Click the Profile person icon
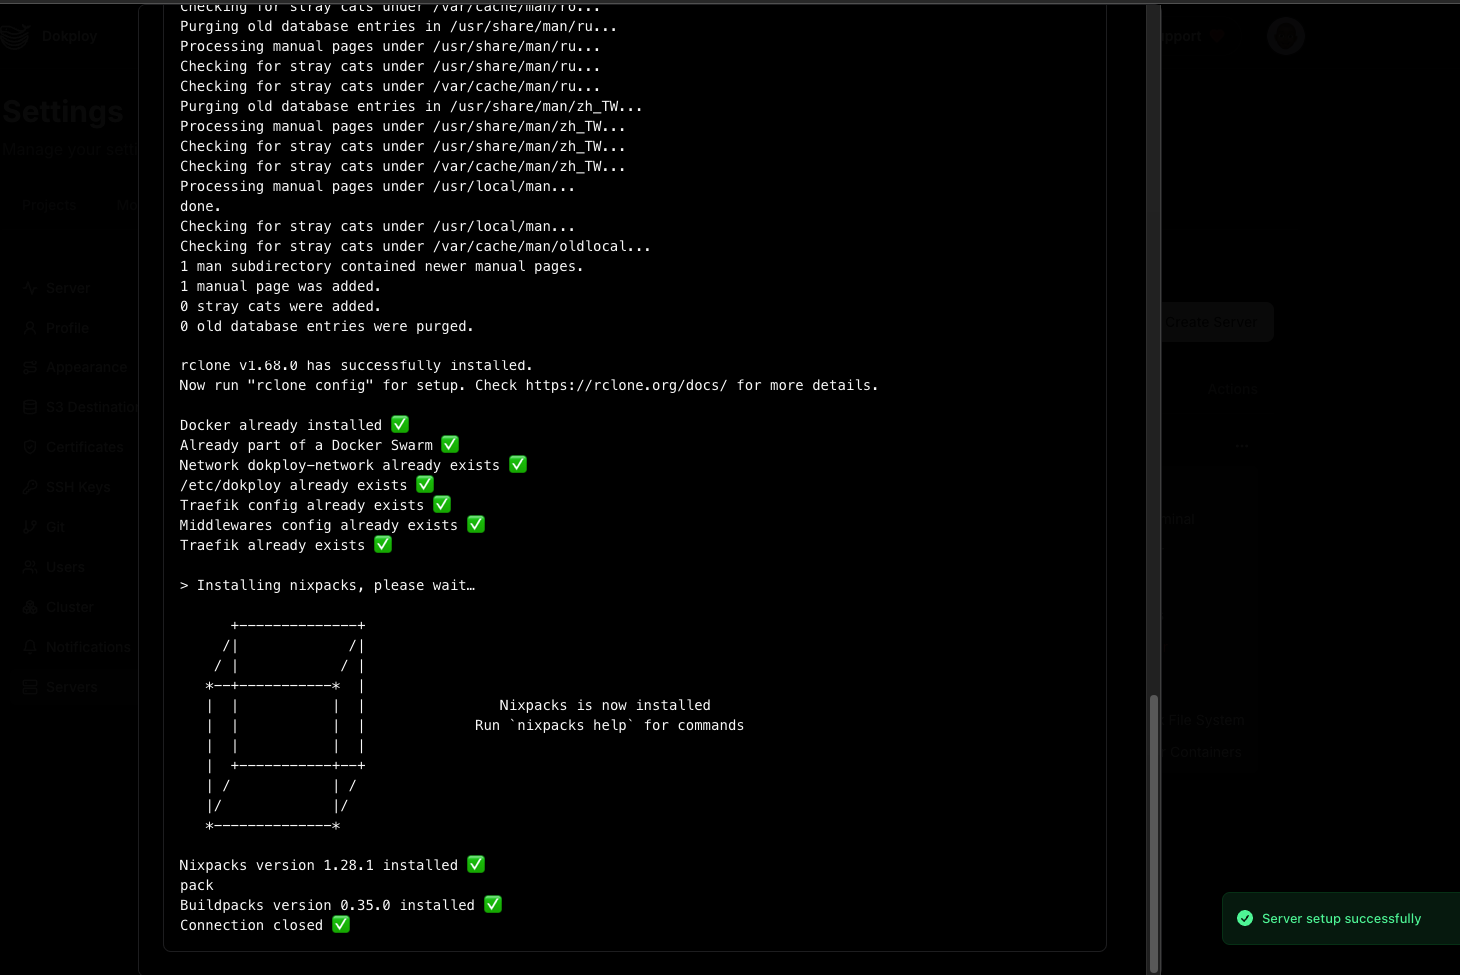1460x975 pixels. [x=30, y=328]
